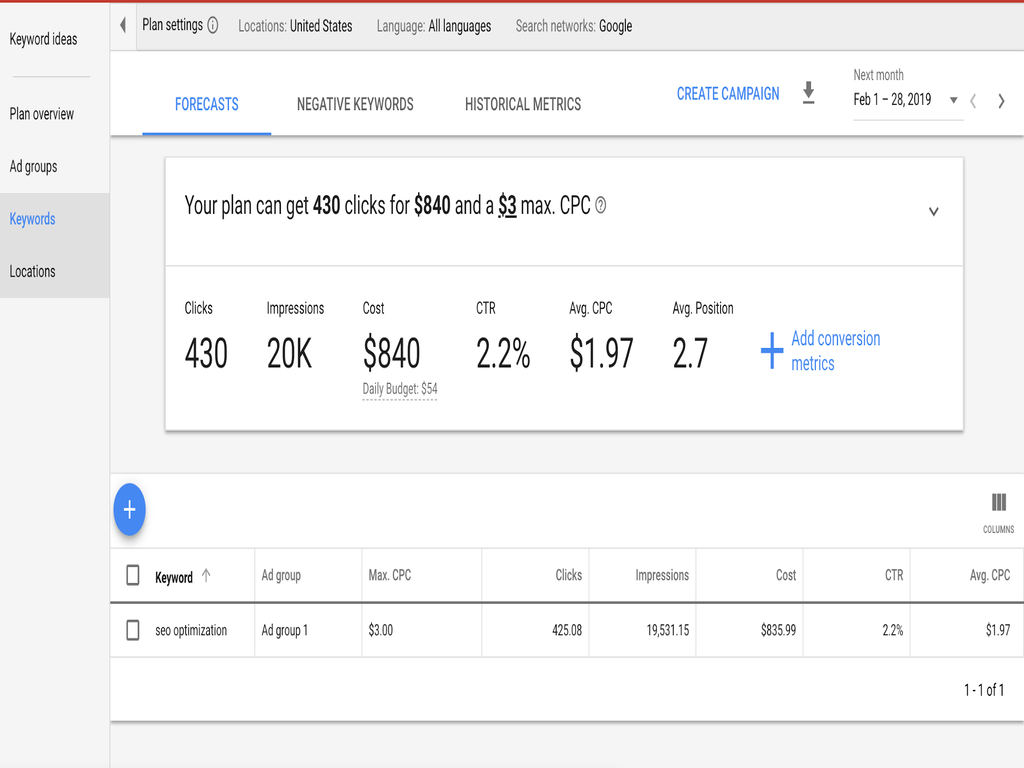Switch to the Historical Metrics tab
The height and width of the screenshot is (768, 1024).
click(x=523, y=104)
